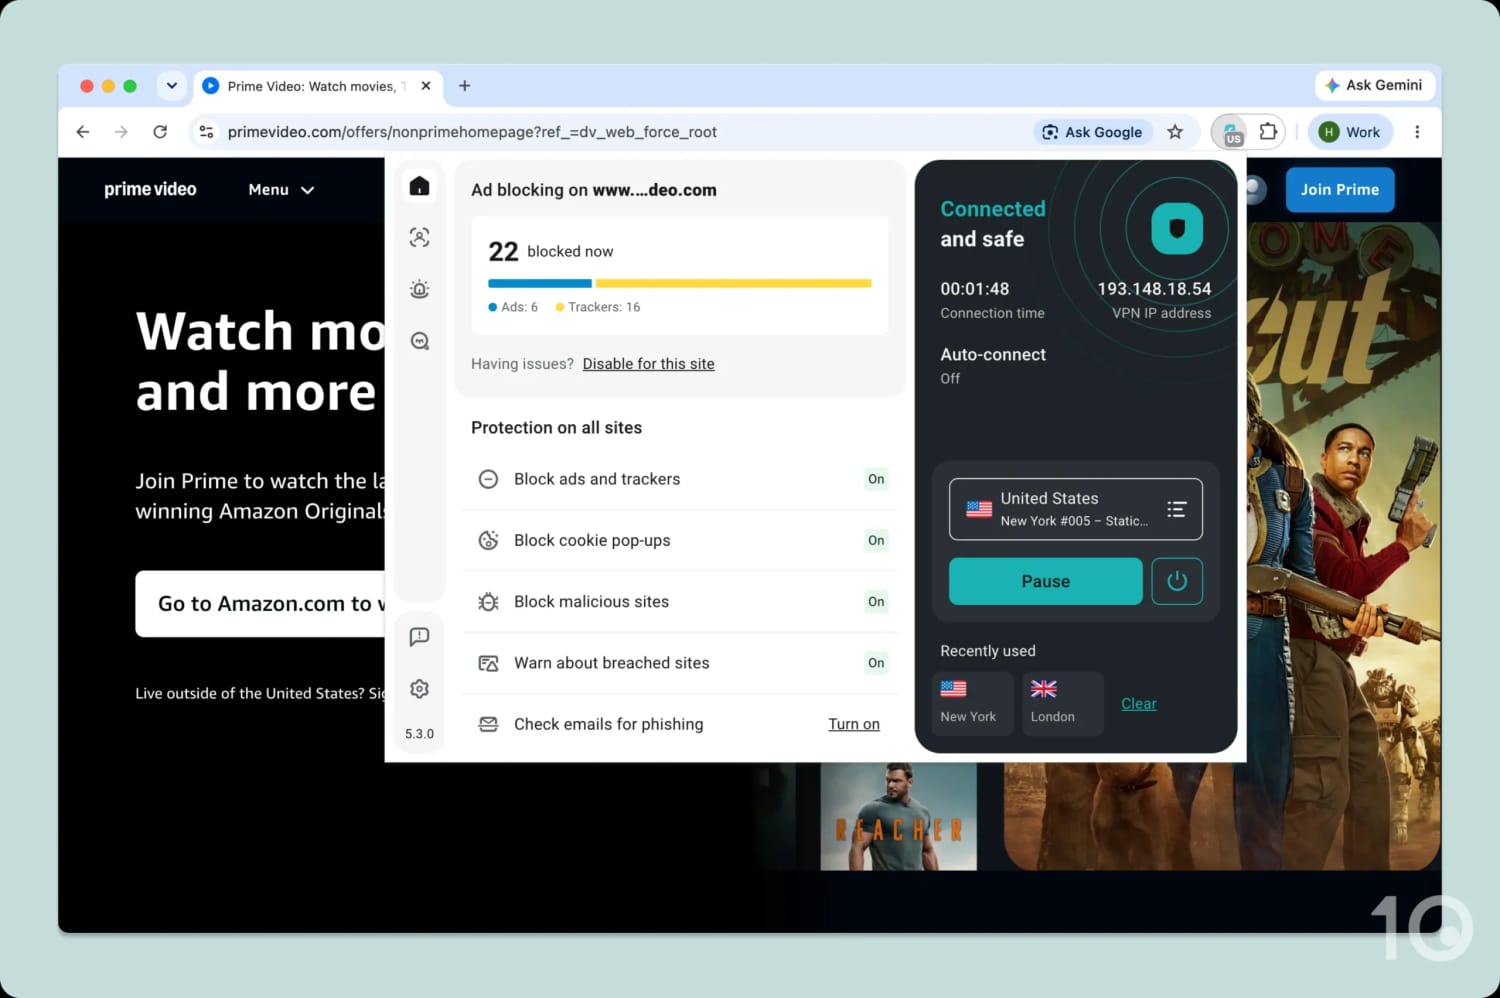
Task: Click the VPN IP address 193.148.18.54
Action: pyautogui.click(x=1154, y=289)
